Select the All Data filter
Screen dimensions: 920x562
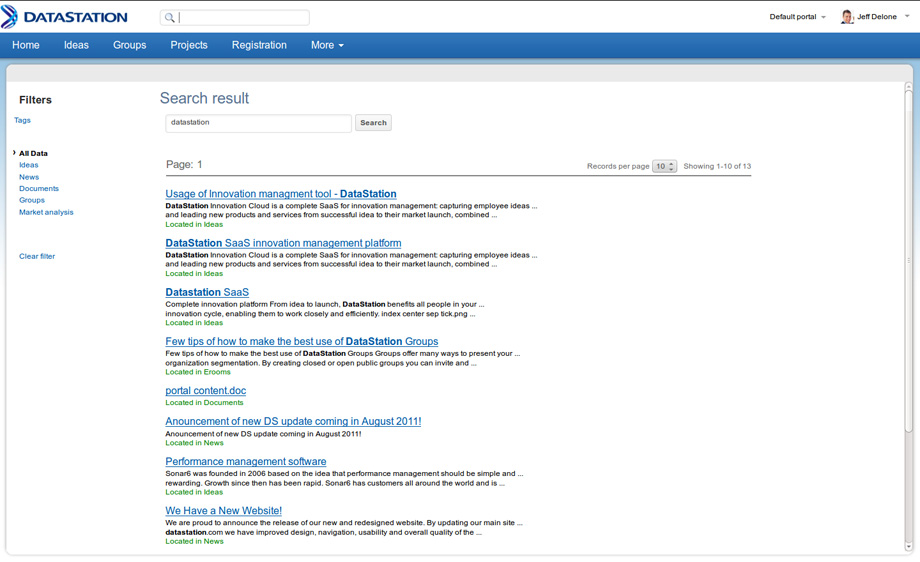(33, 154)
